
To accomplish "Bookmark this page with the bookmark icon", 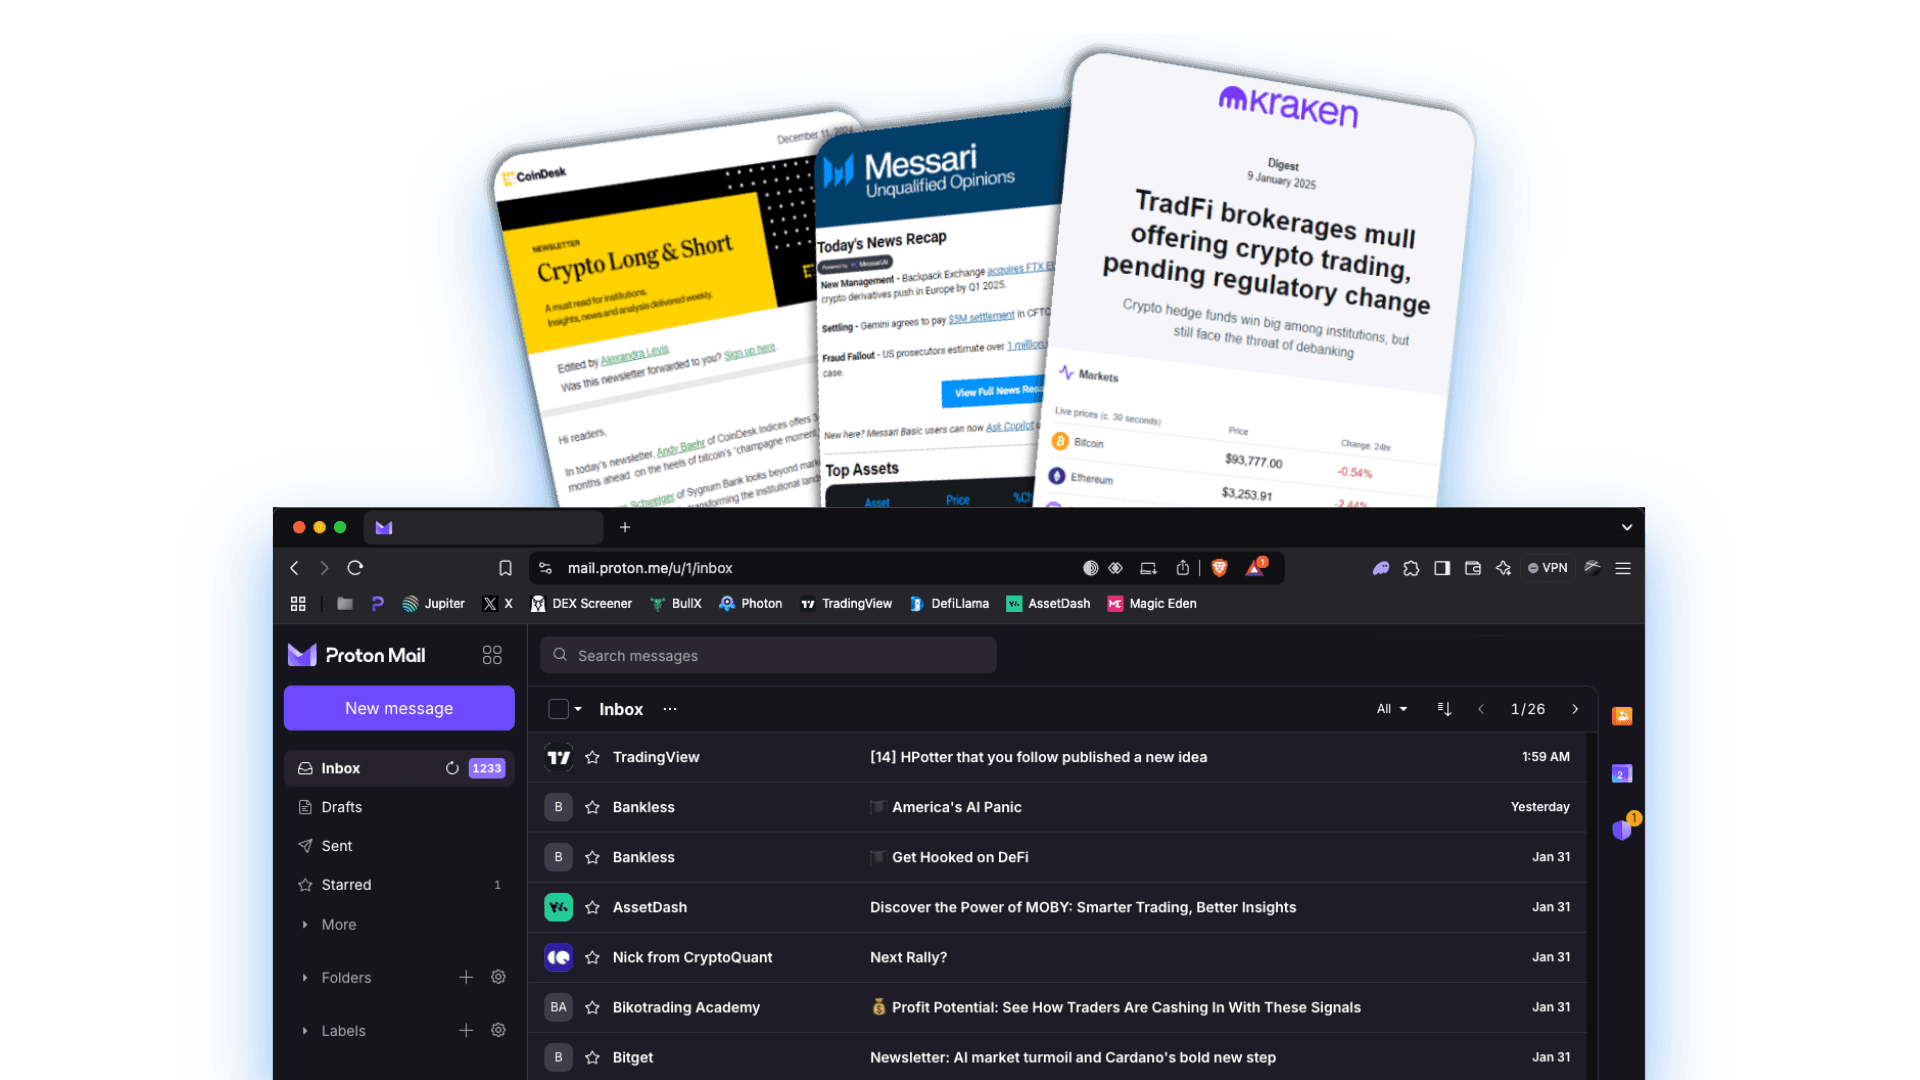I will (x=505, y=568).
